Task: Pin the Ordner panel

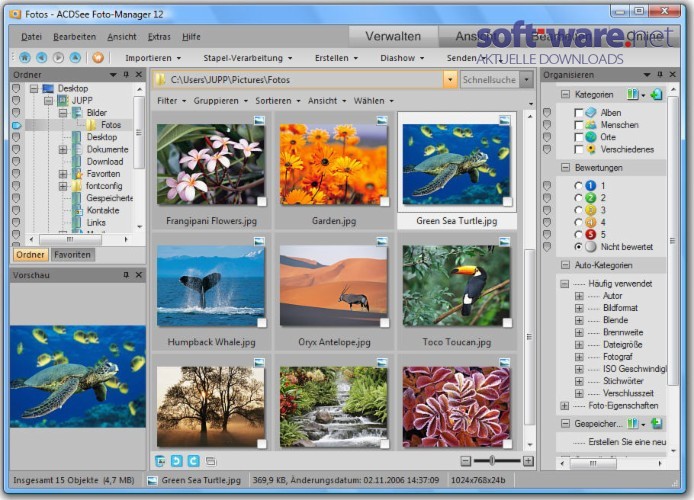Action: click(x=126, y=75)
